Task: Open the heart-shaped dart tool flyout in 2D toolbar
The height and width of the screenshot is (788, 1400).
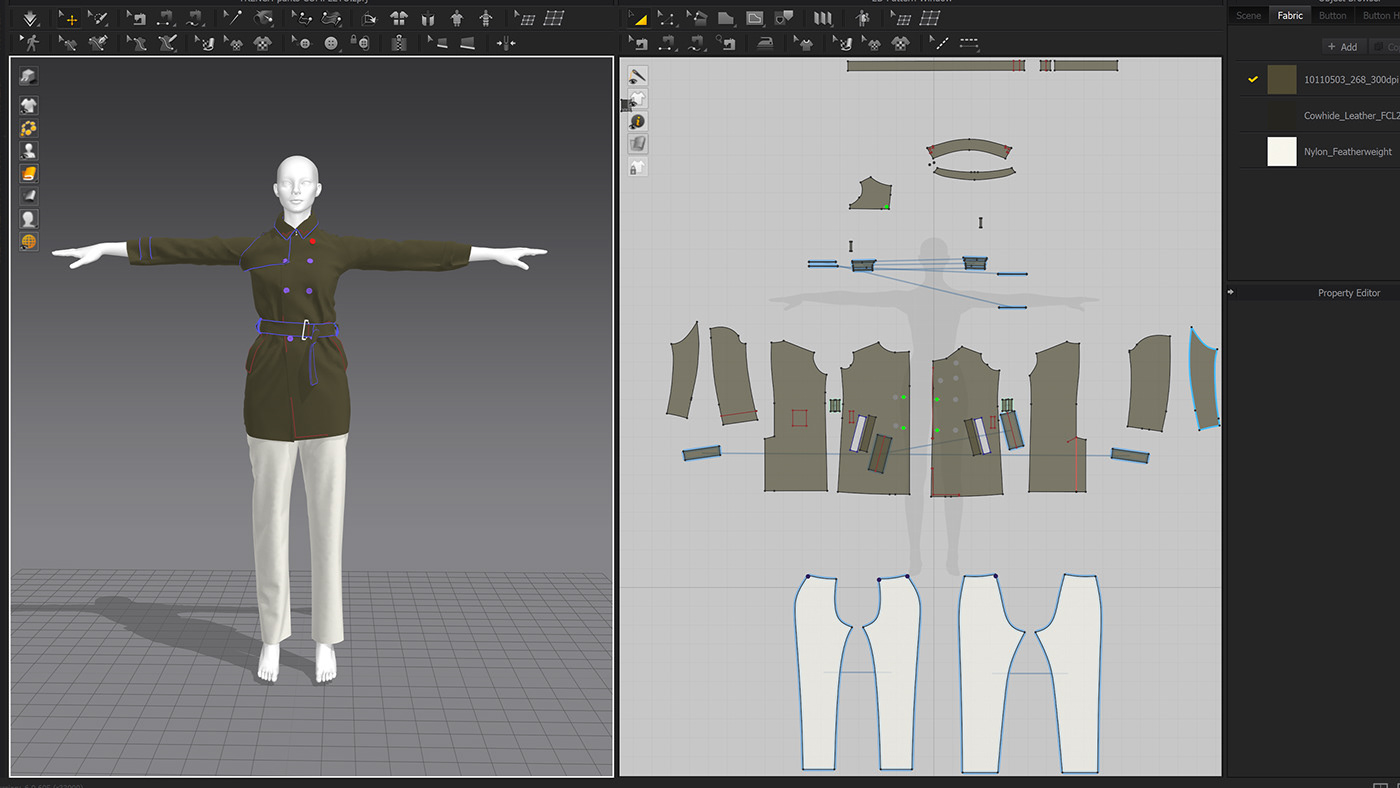Action: [783, 18]
